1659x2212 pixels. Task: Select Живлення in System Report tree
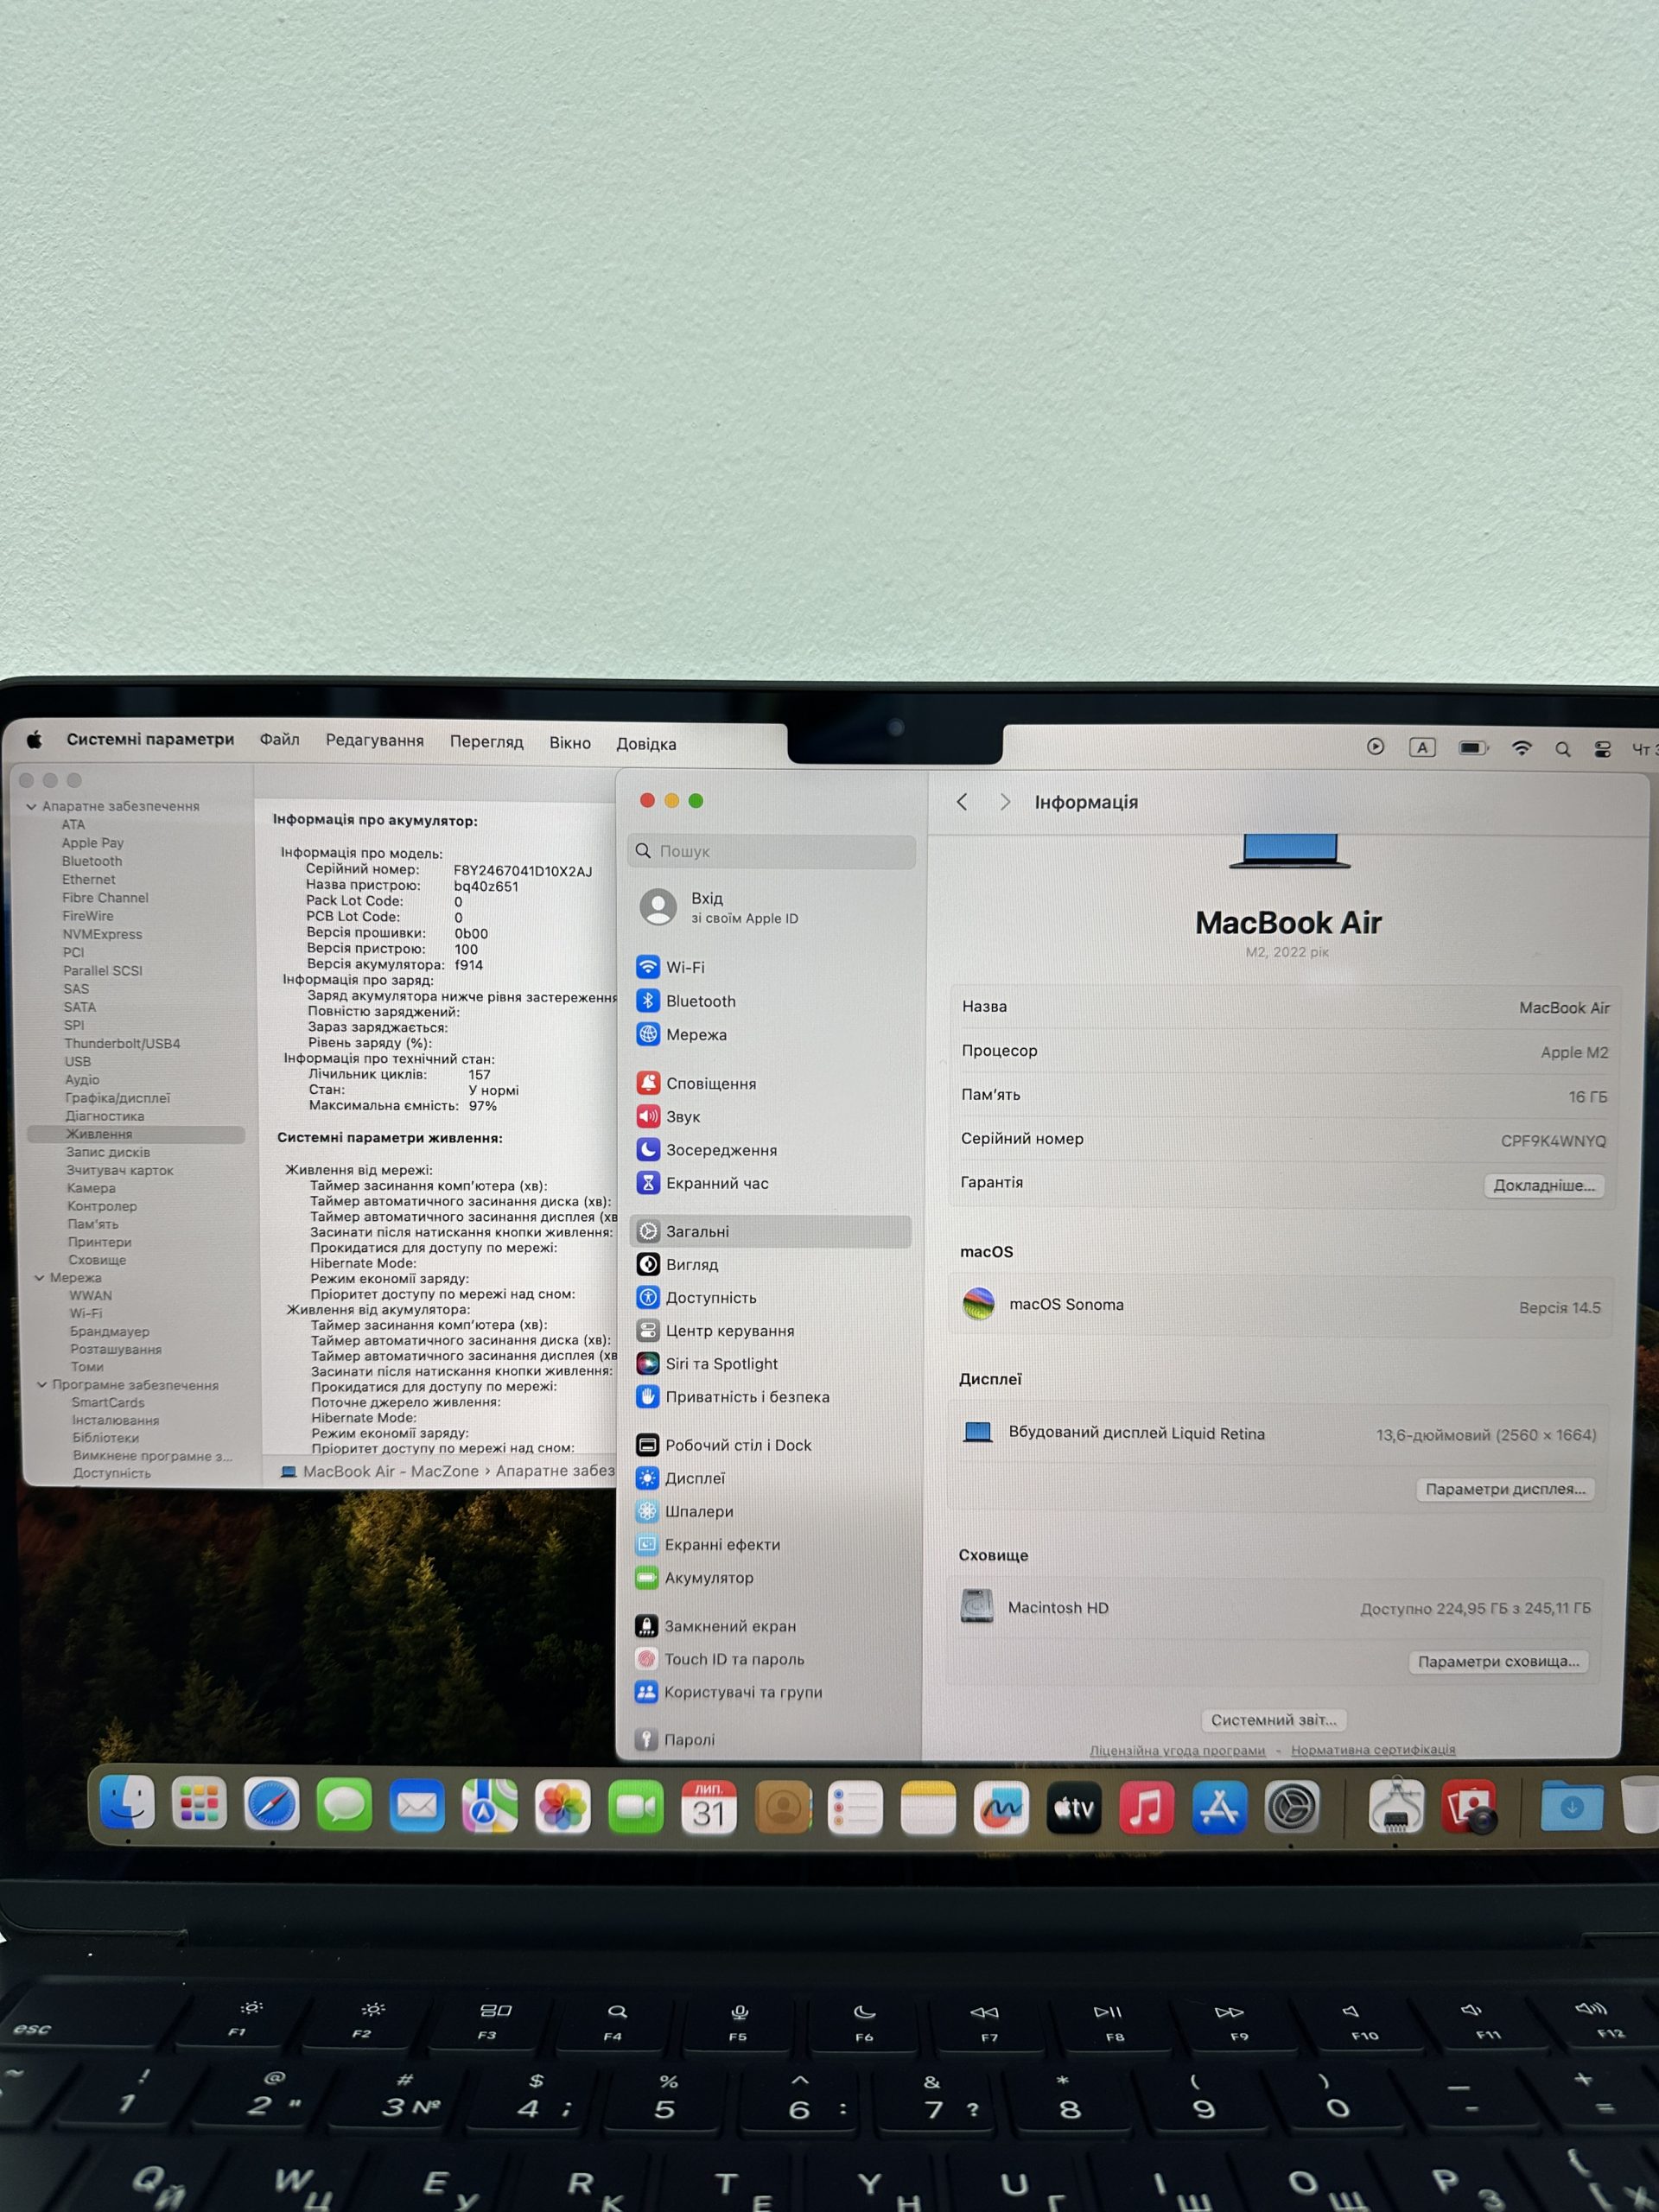[x=136, y=1134]
